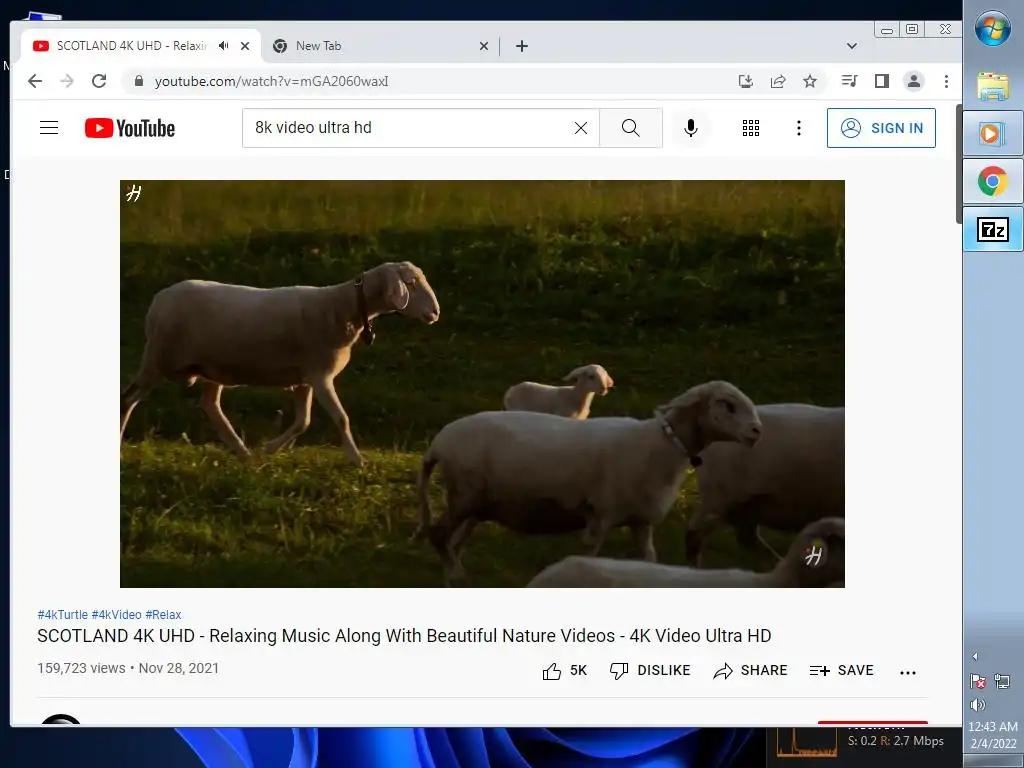Viewport: 1024px width, 768px height.
Task: Open Windows Media Player taskbar icon
Action: coord(993,134)
